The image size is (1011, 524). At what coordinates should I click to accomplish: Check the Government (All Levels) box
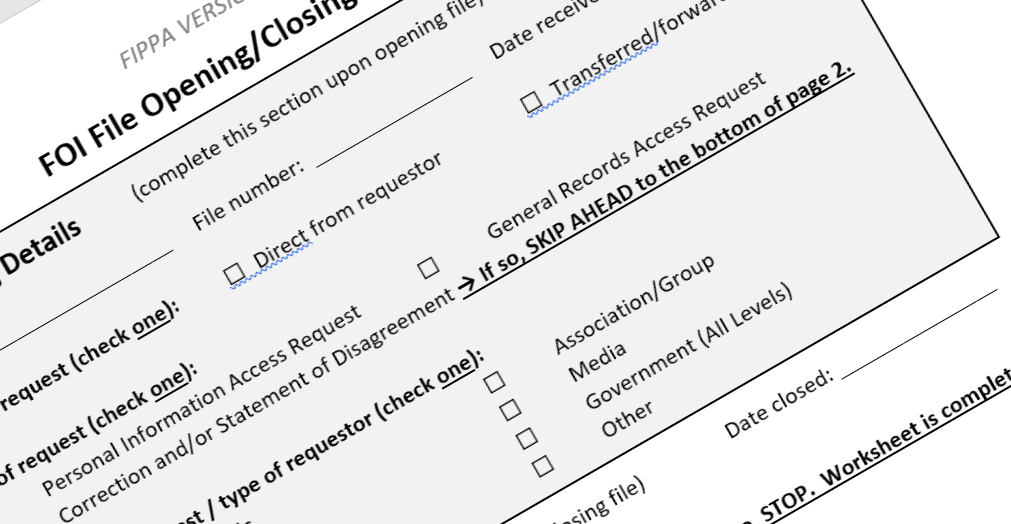(527, 438)
